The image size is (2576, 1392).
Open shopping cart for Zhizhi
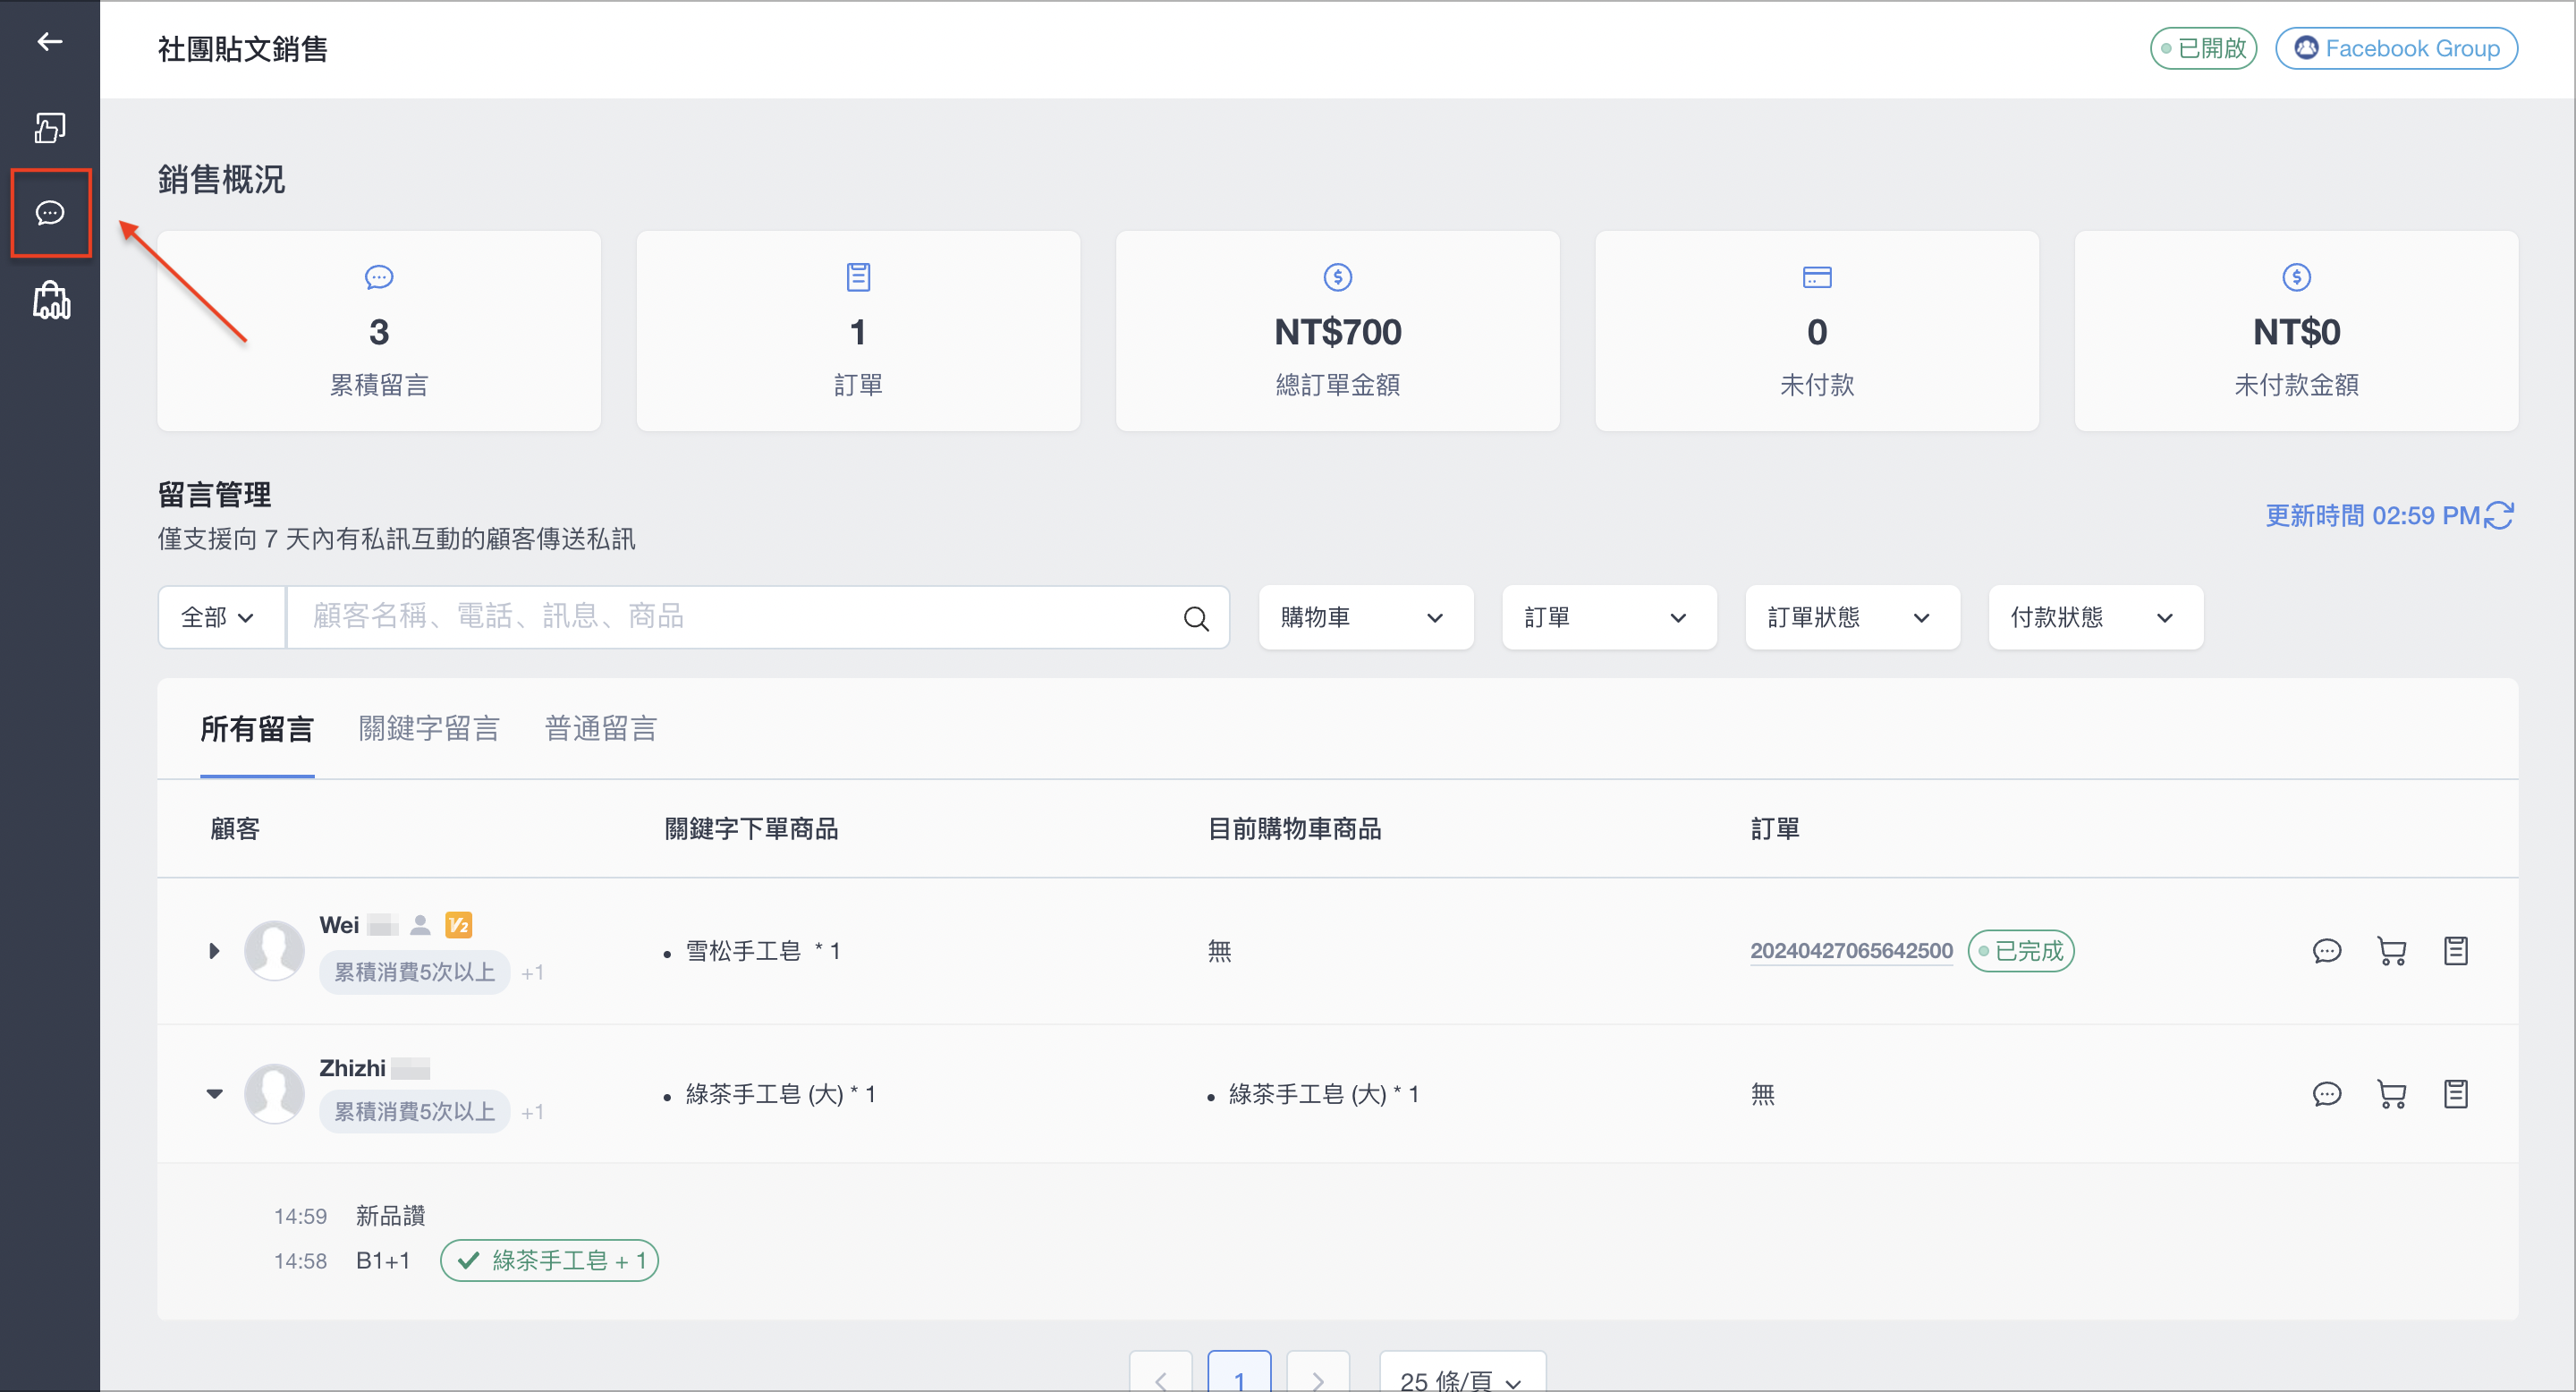(x=2391, y=1094)
